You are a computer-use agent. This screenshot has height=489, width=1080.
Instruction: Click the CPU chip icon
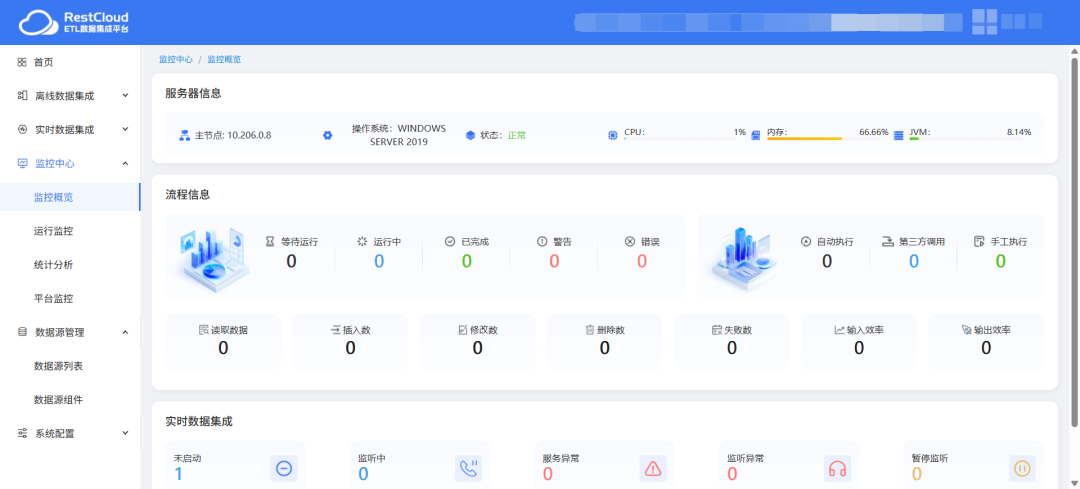612,136
